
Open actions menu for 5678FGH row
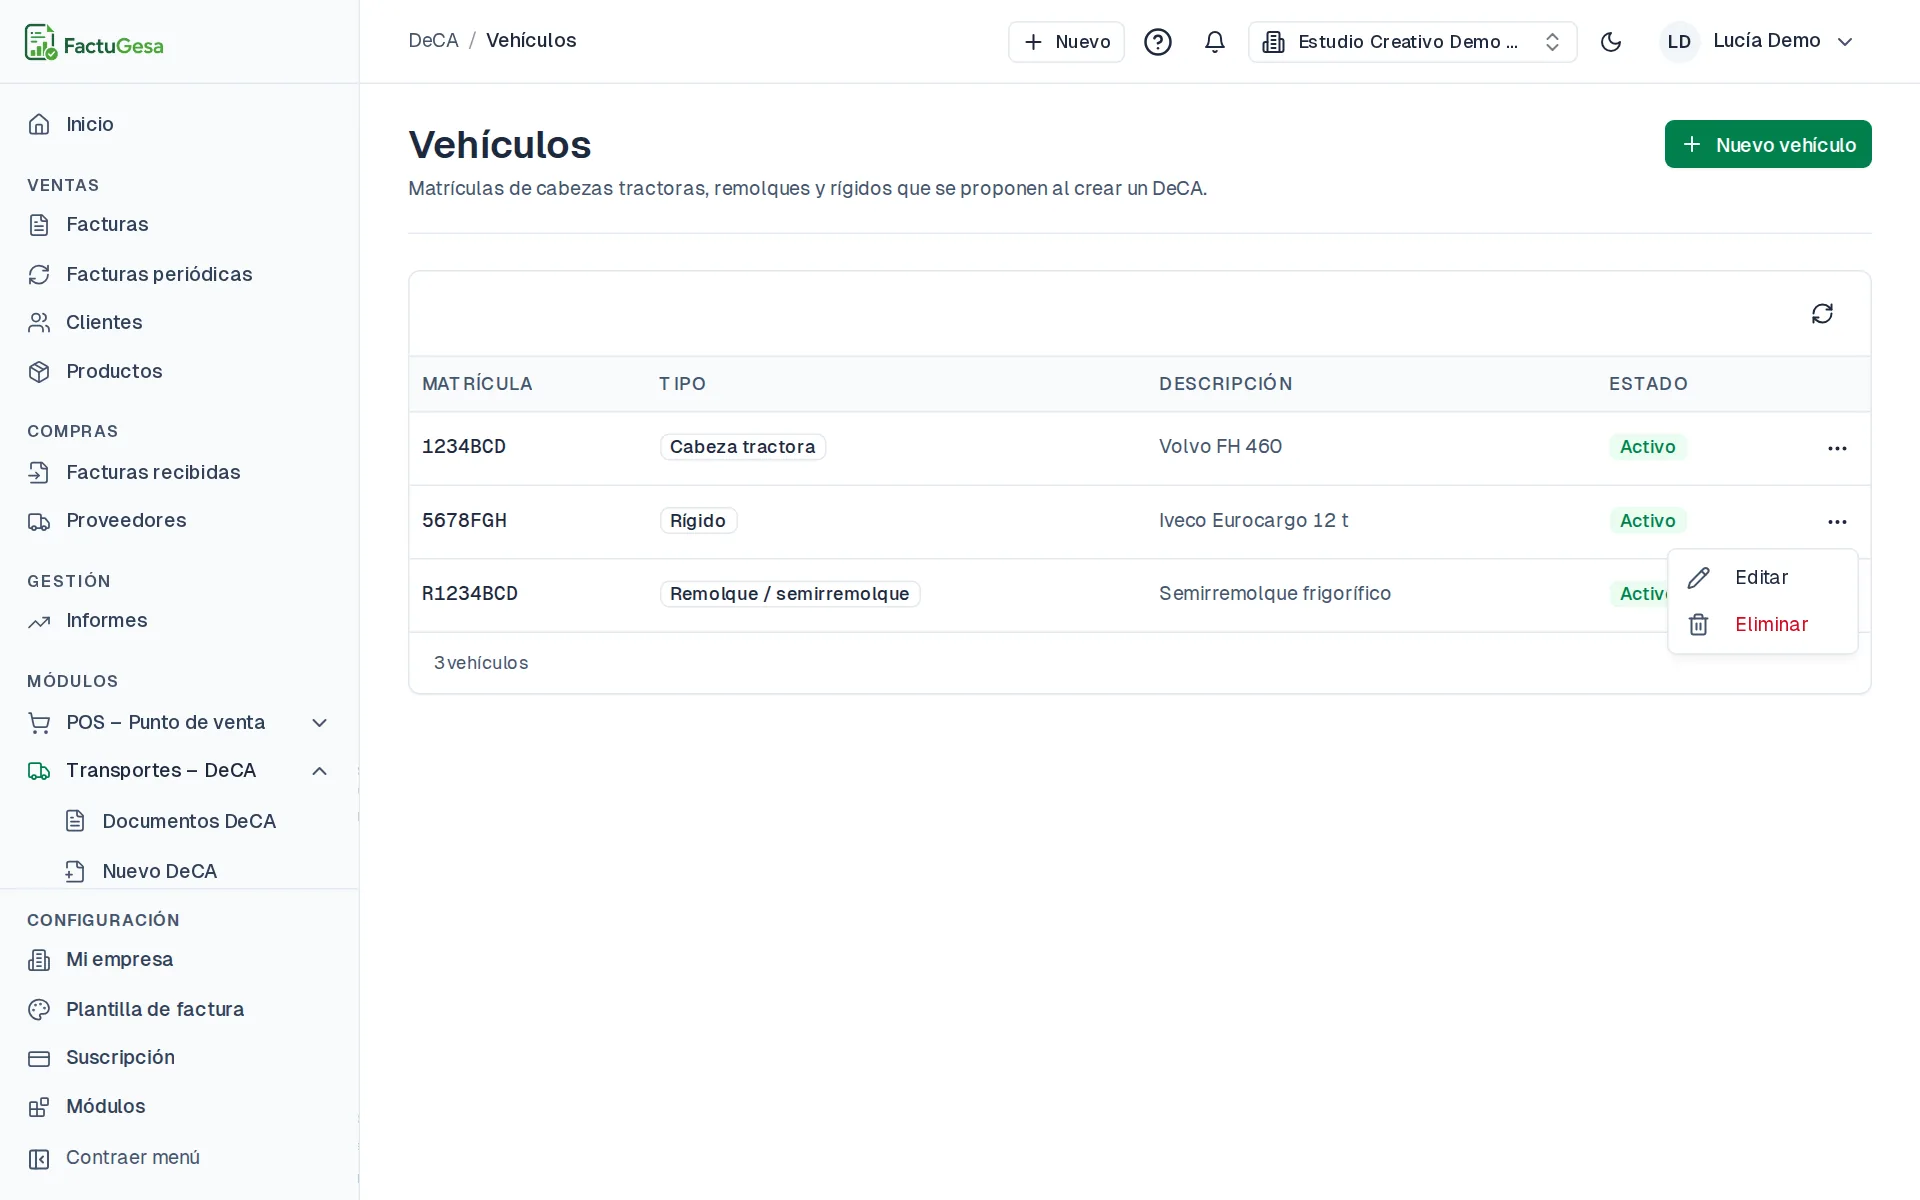click(1837, 522)
